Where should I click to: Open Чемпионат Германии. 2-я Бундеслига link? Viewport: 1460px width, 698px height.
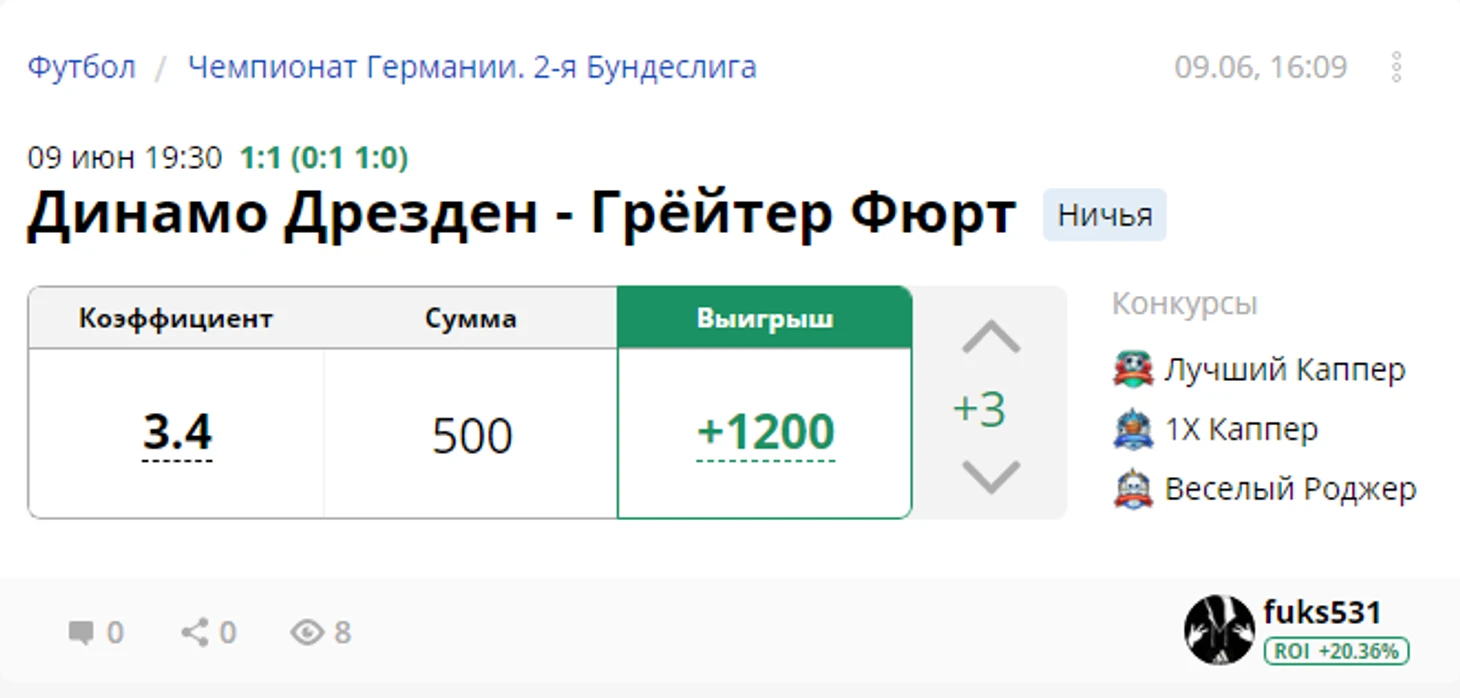[x=472, y=67]
